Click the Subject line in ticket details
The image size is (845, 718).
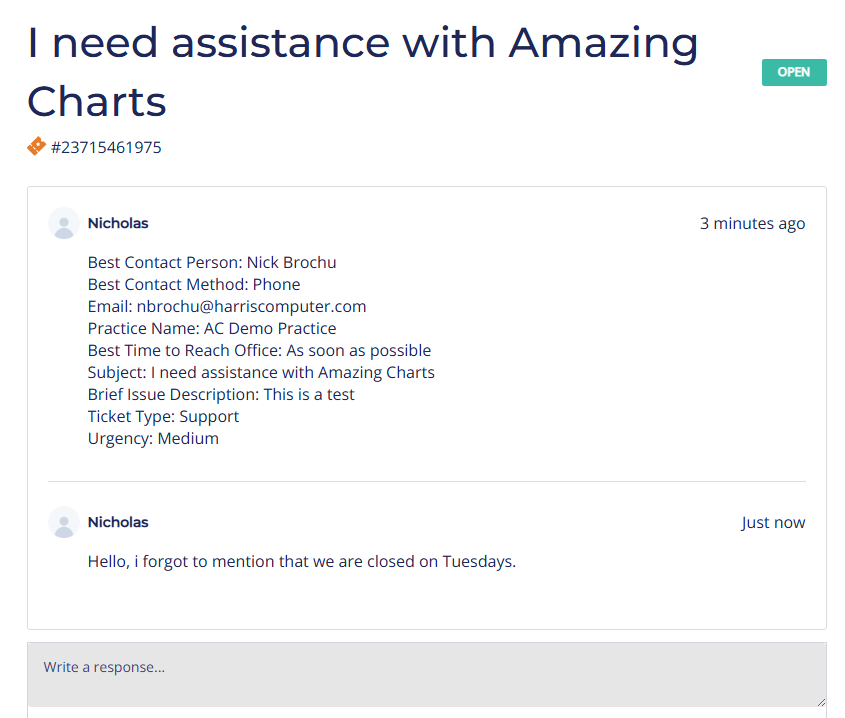pyautogui.click(x=260, y=372)
